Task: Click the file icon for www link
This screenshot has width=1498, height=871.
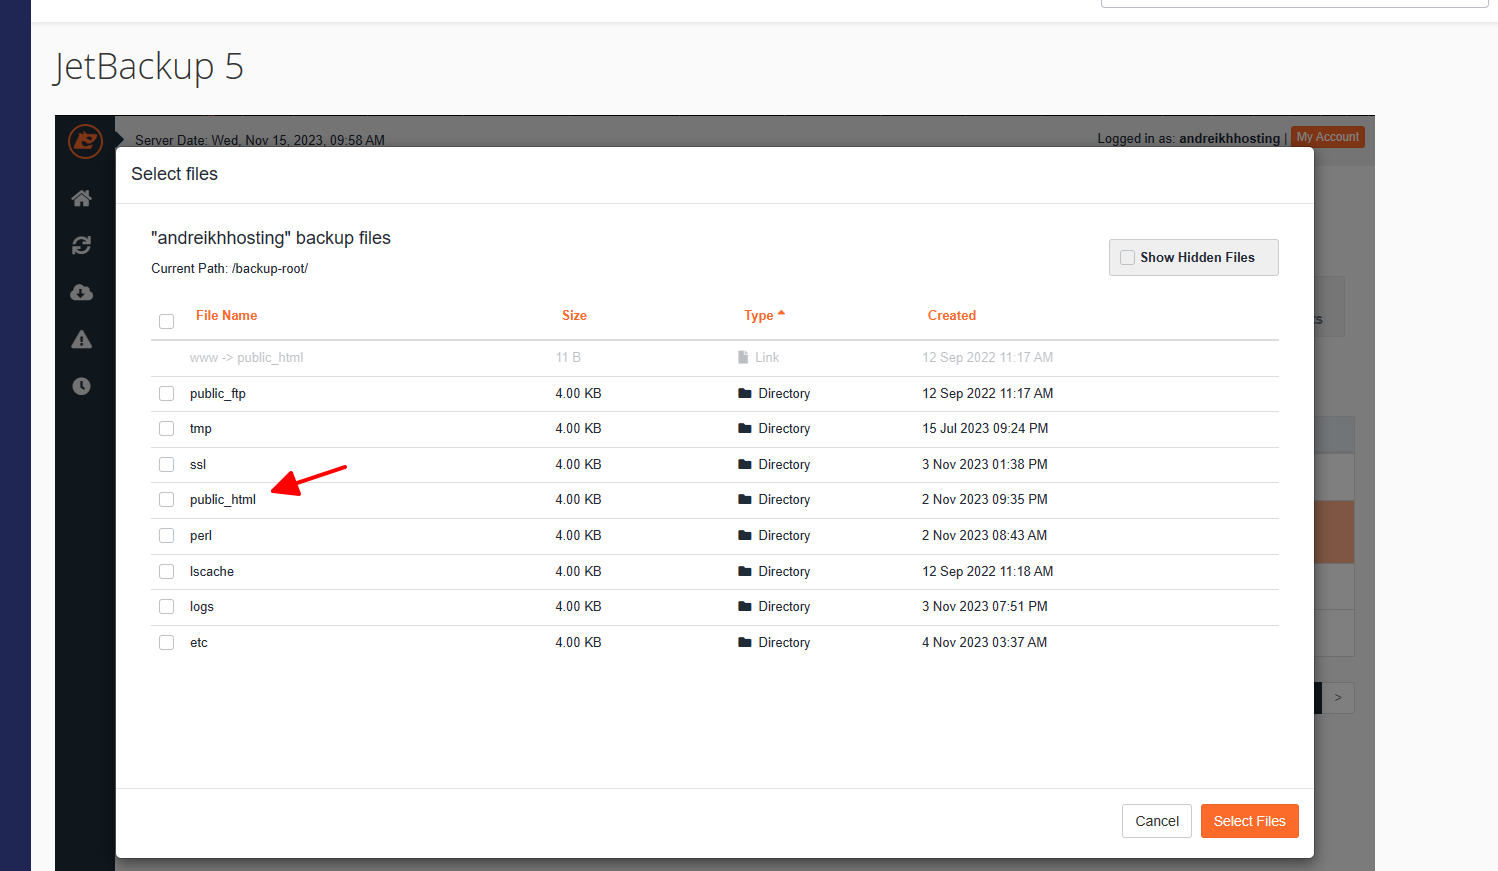Action: pyautogui.click(x=743, y=357)
